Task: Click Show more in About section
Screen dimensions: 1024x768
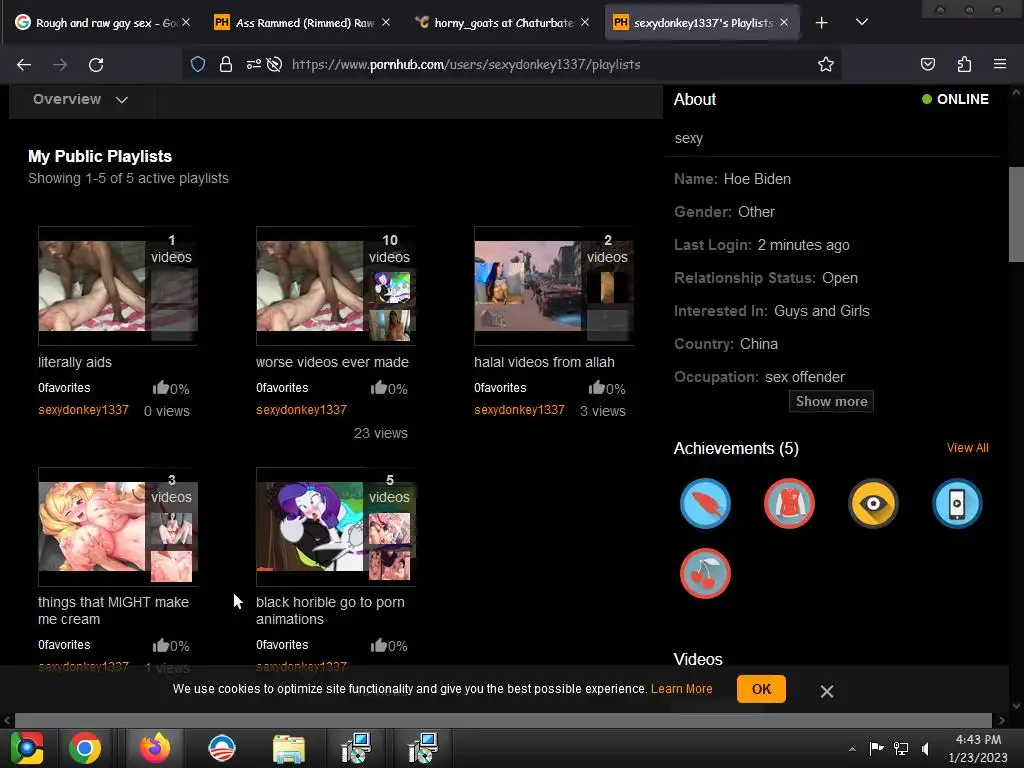Action: (831, 402)
